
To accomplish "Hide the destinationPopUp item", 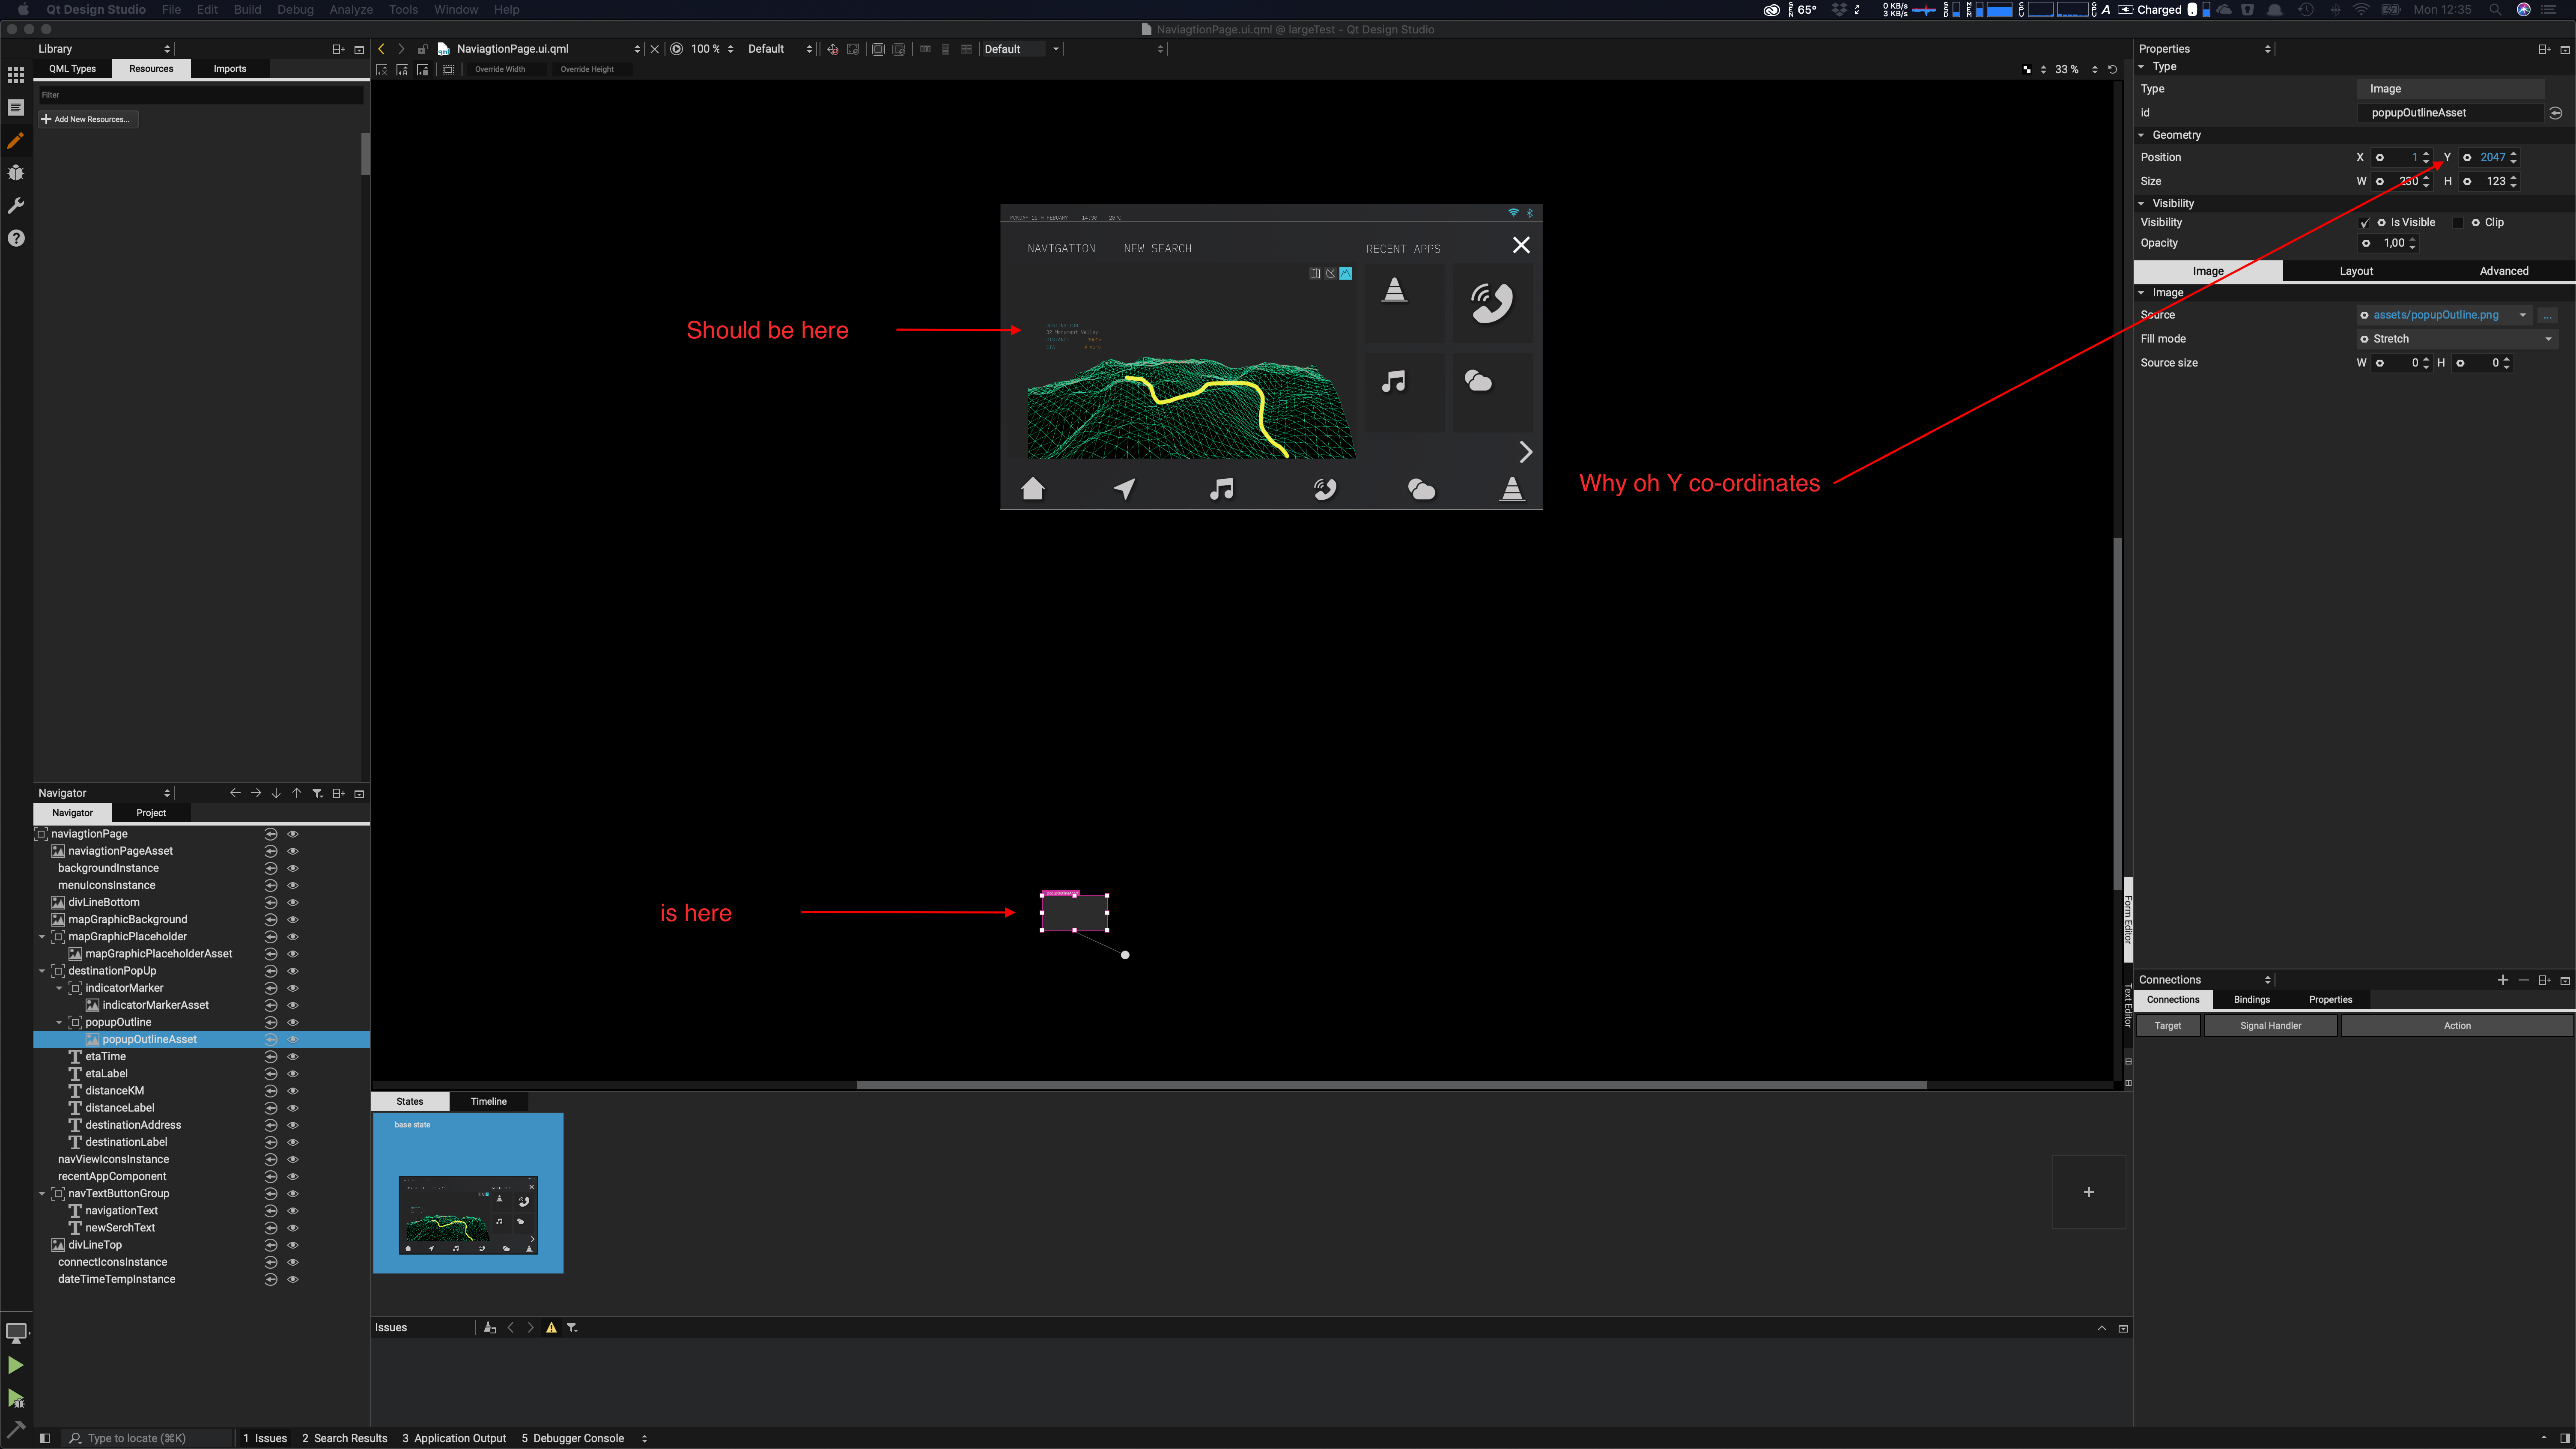I will [293, 971].
